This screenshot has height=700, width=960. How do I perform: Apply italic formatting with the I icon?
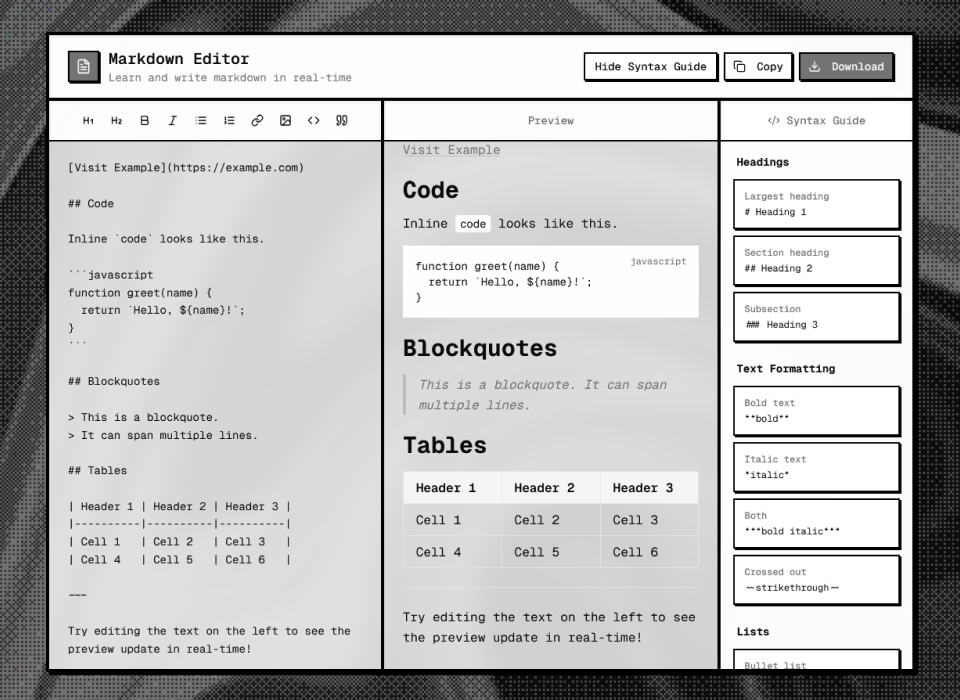[173, 121]
